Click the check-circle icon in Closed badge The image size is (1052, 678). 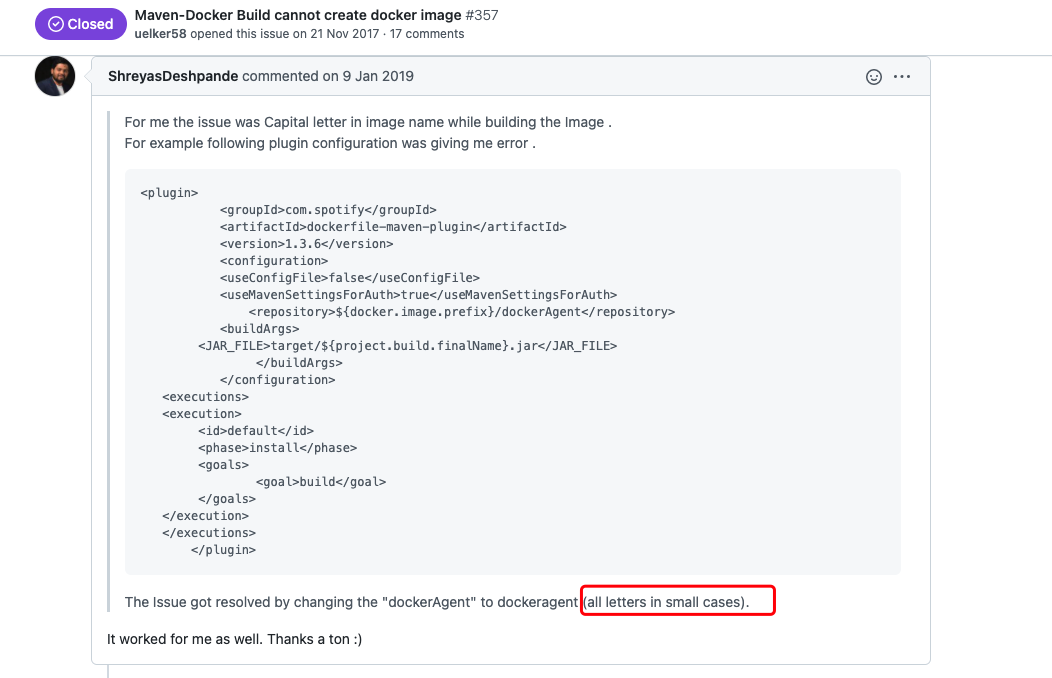[56, 24]
